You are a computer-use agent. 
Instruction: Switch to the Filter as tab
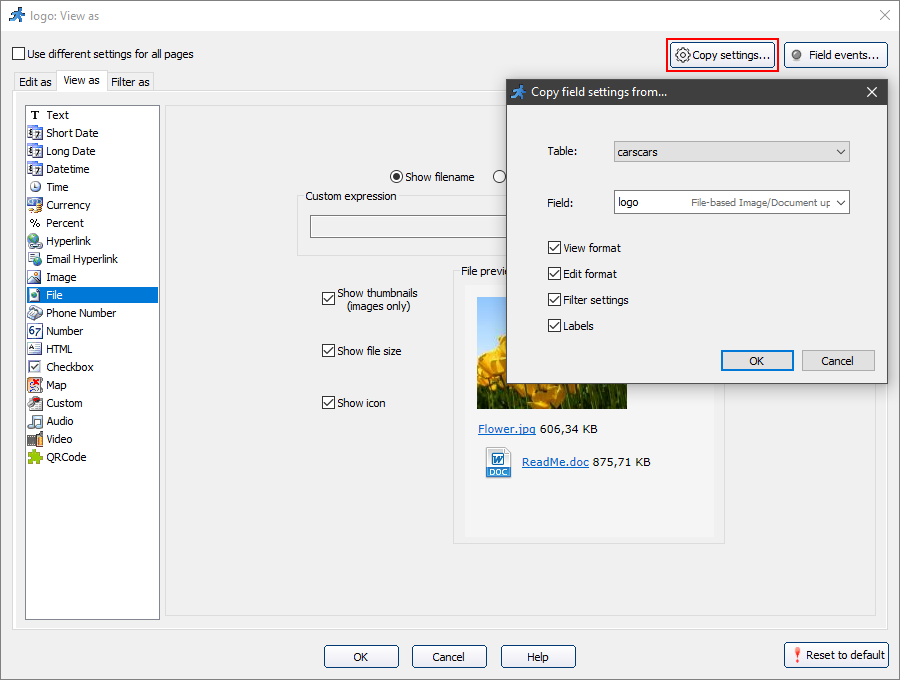(130, 81)
